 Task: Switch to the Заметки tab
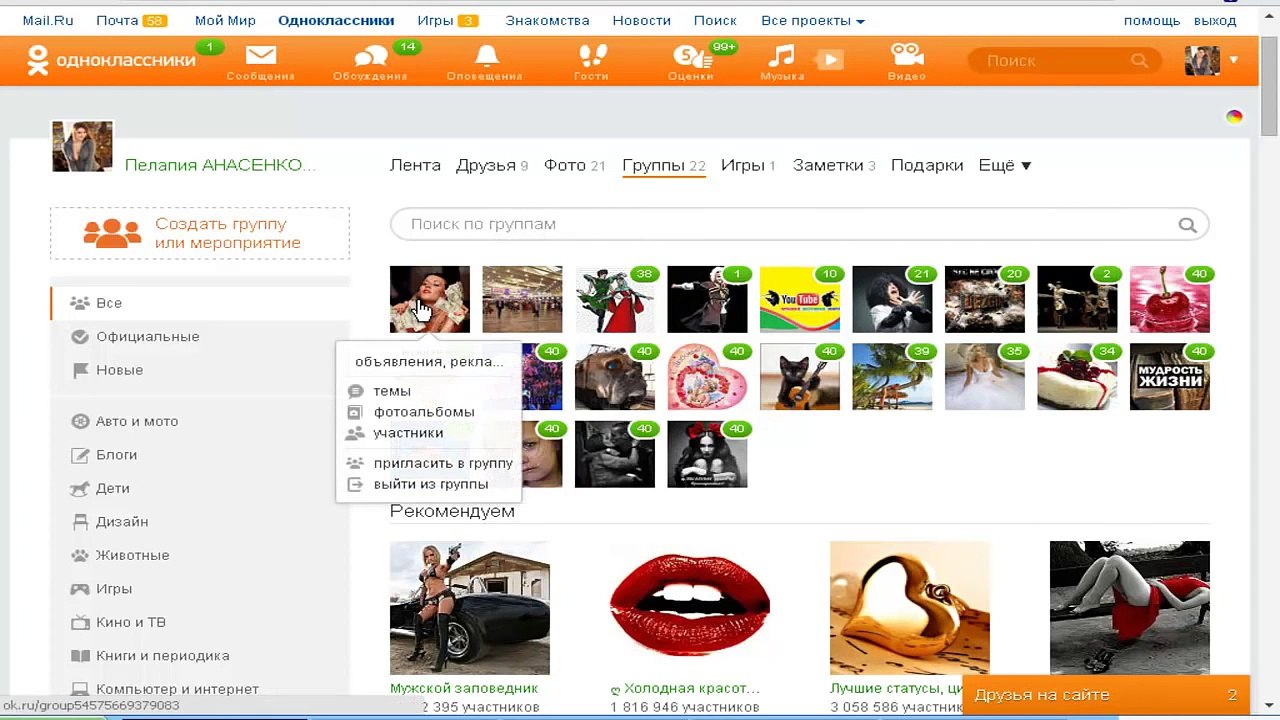(x=834, y=165)
